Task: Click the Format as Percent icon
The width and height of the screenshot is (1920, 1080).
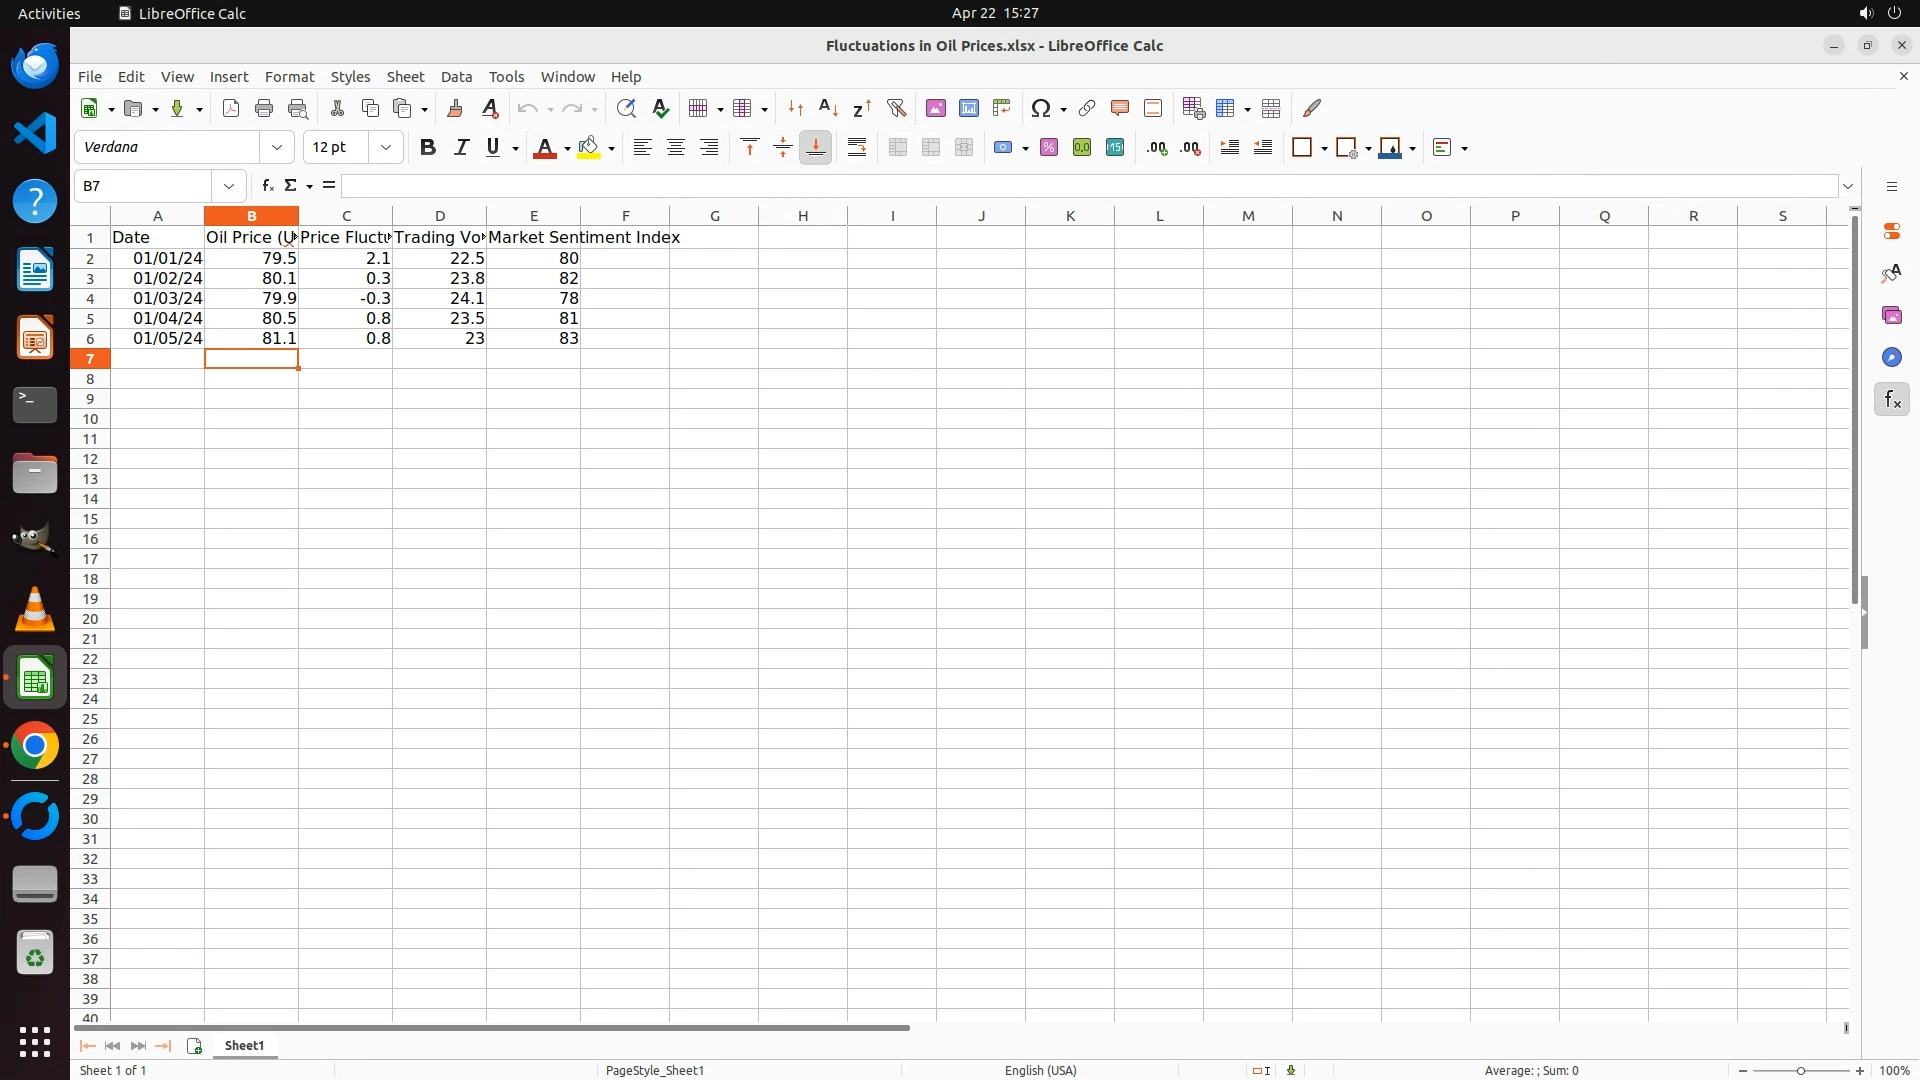Action: [x=1049, y=147]
